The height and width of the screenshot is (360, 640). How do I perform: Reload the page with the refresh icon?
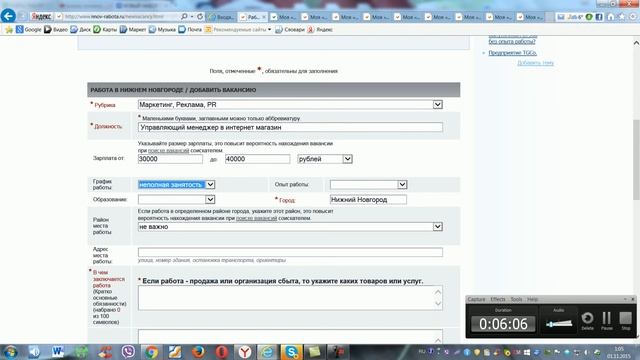200,17
